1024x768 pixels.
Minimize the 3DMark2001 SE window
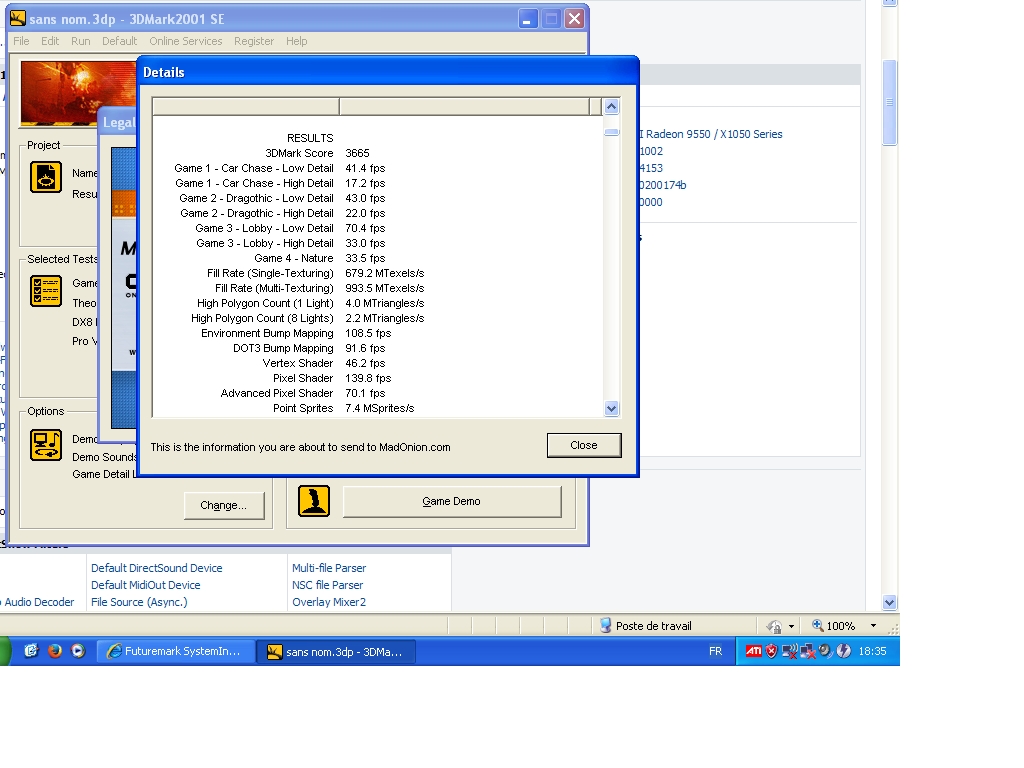[x=528, y=19]
